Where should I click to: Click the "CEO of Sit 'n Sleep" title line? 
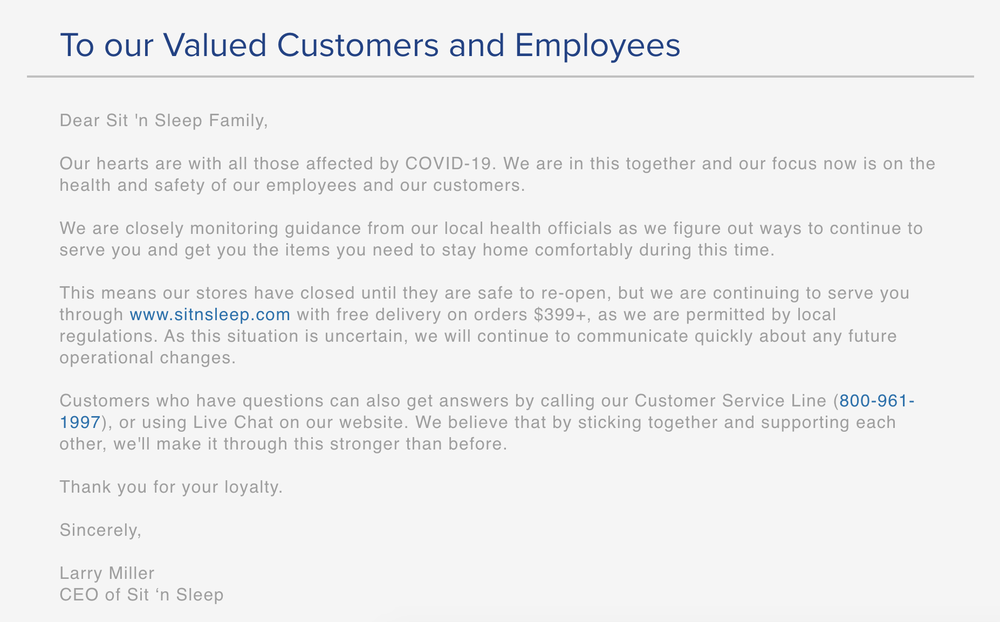(141, 595)
